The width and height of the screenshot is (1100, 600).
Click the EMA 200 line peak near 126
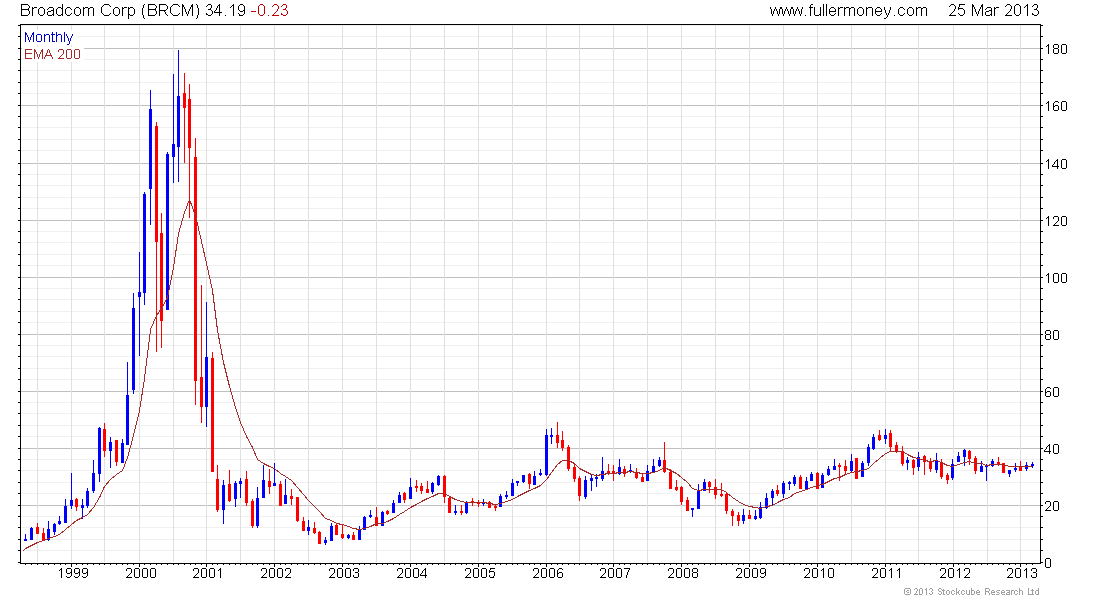pos(189,202)
